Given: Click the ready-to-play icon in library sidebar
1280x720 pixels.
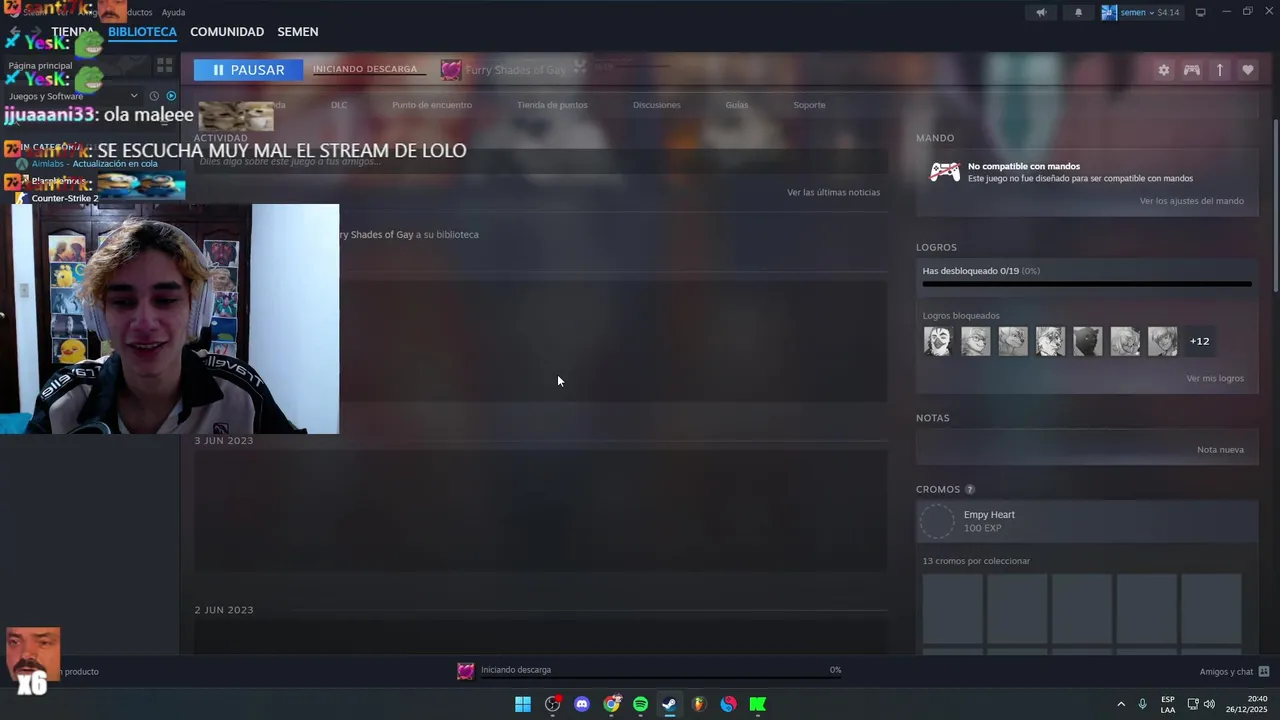Looking at the screenshot, I should click(171, 96).
